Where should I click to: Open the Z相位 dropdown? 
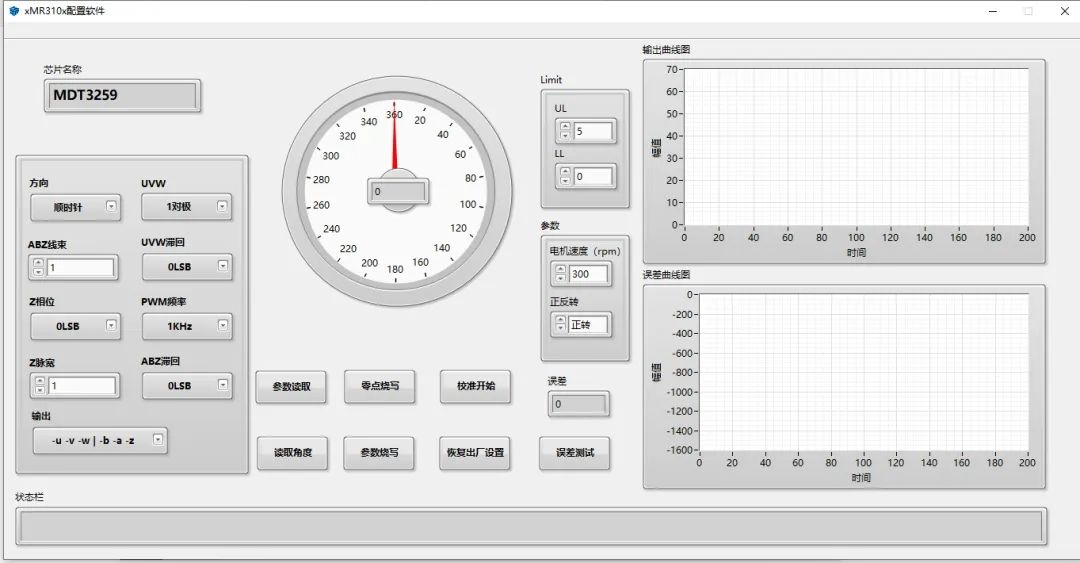pyautogui.click(x=75, y=326)
